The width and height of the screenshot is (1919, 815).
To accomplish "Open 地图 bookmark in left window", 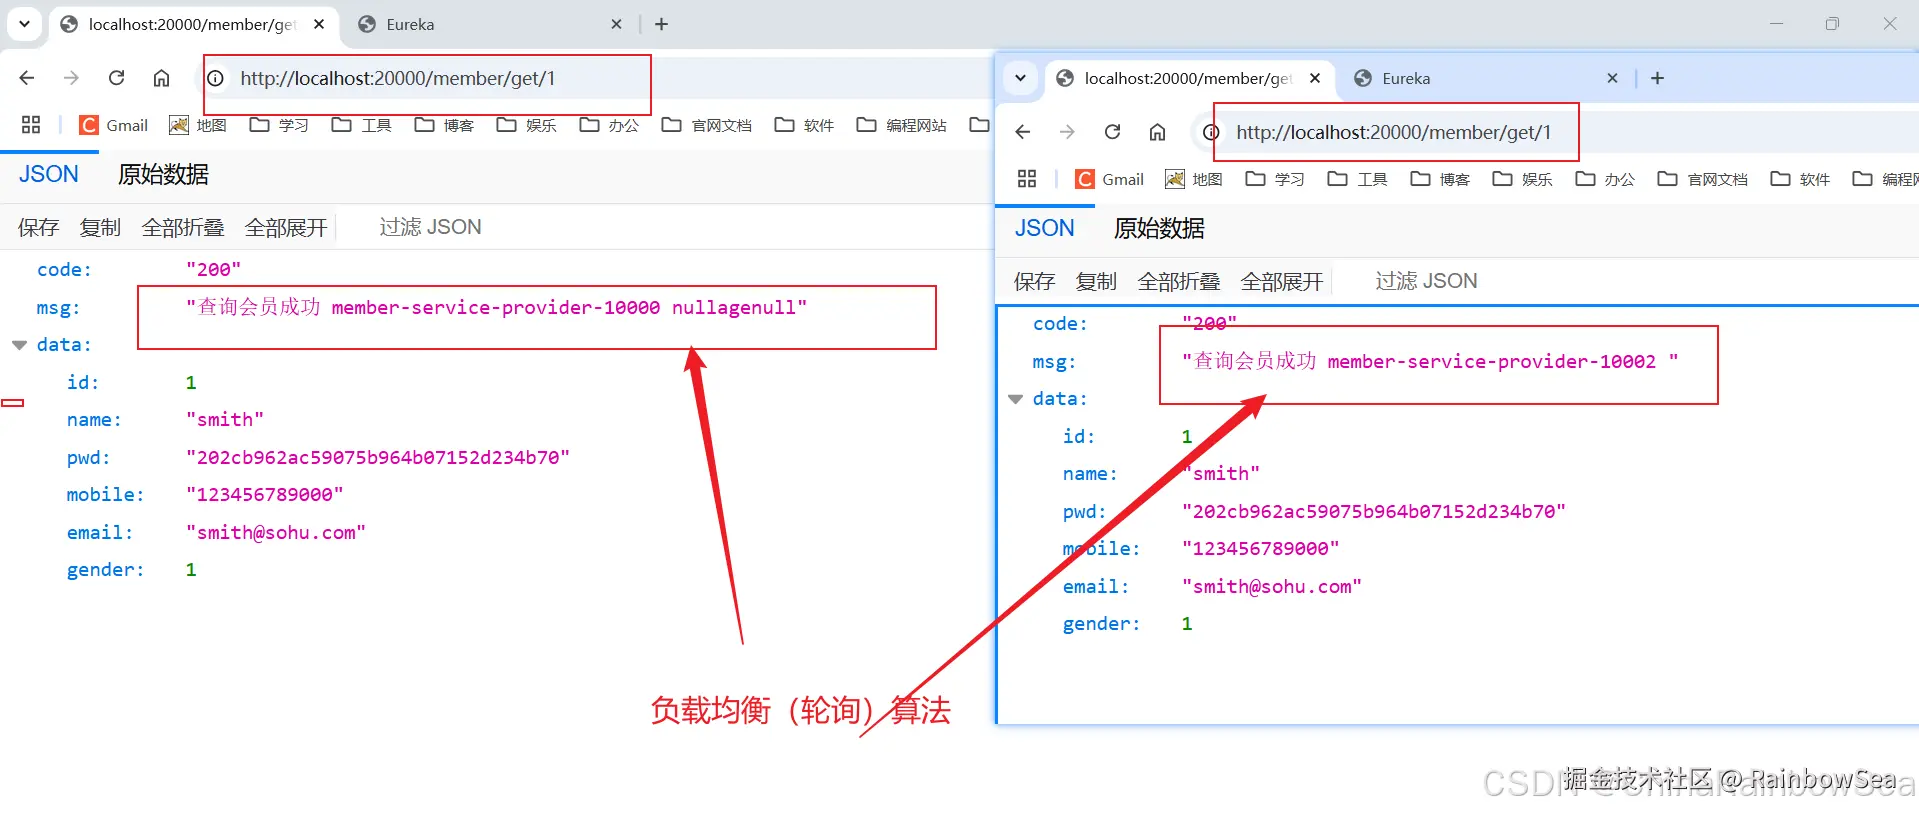I will [x=198, y=125].
